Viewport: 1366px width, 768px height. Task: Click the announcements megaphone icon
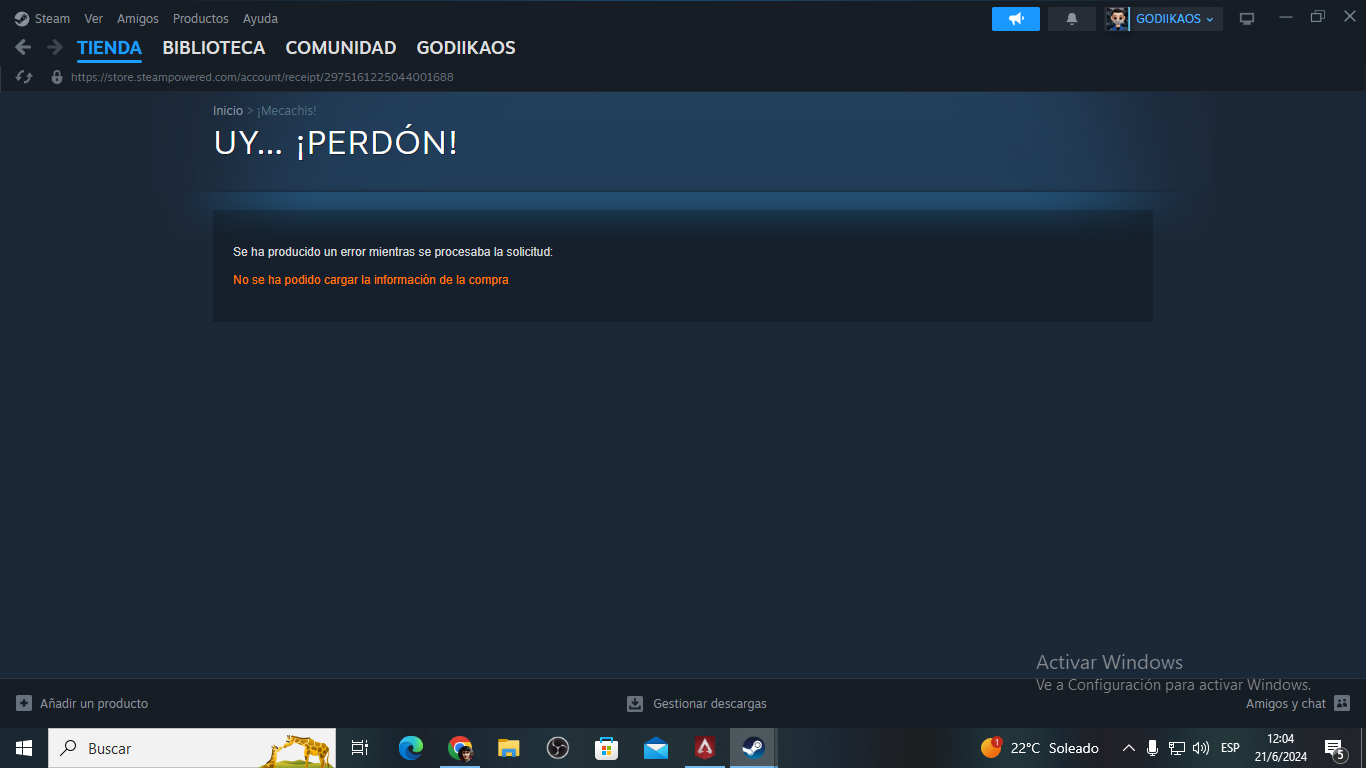(x=1015, y=19)
